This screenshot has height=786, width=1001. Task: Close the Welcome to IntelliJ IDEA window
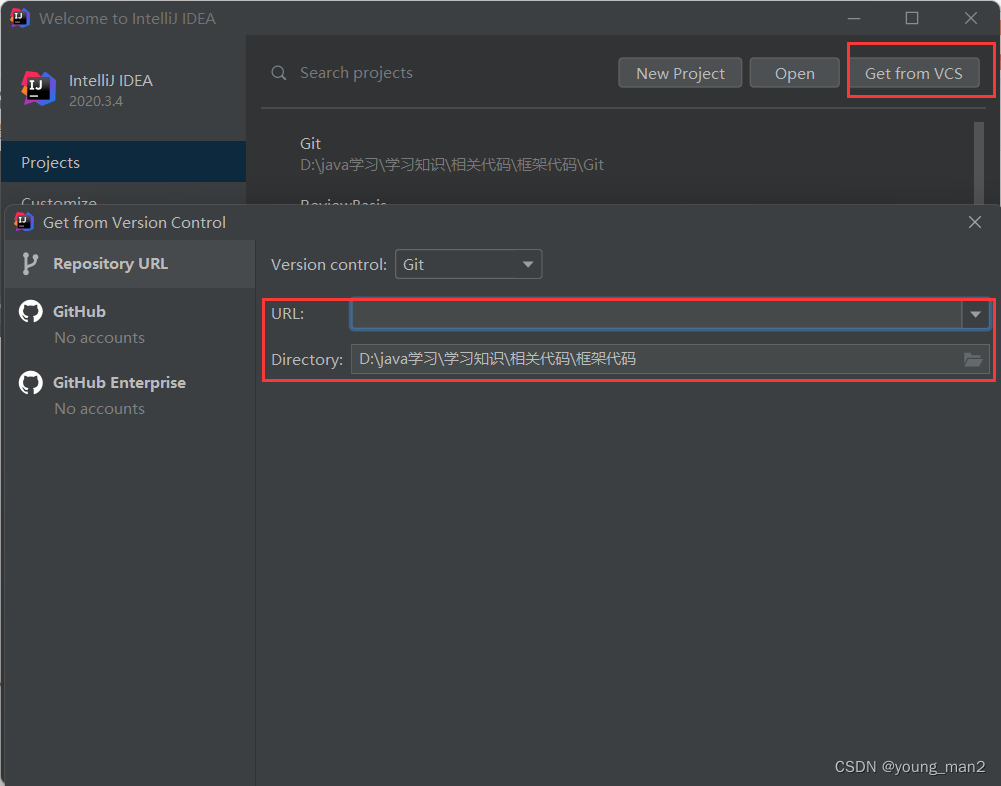(971, 18)
